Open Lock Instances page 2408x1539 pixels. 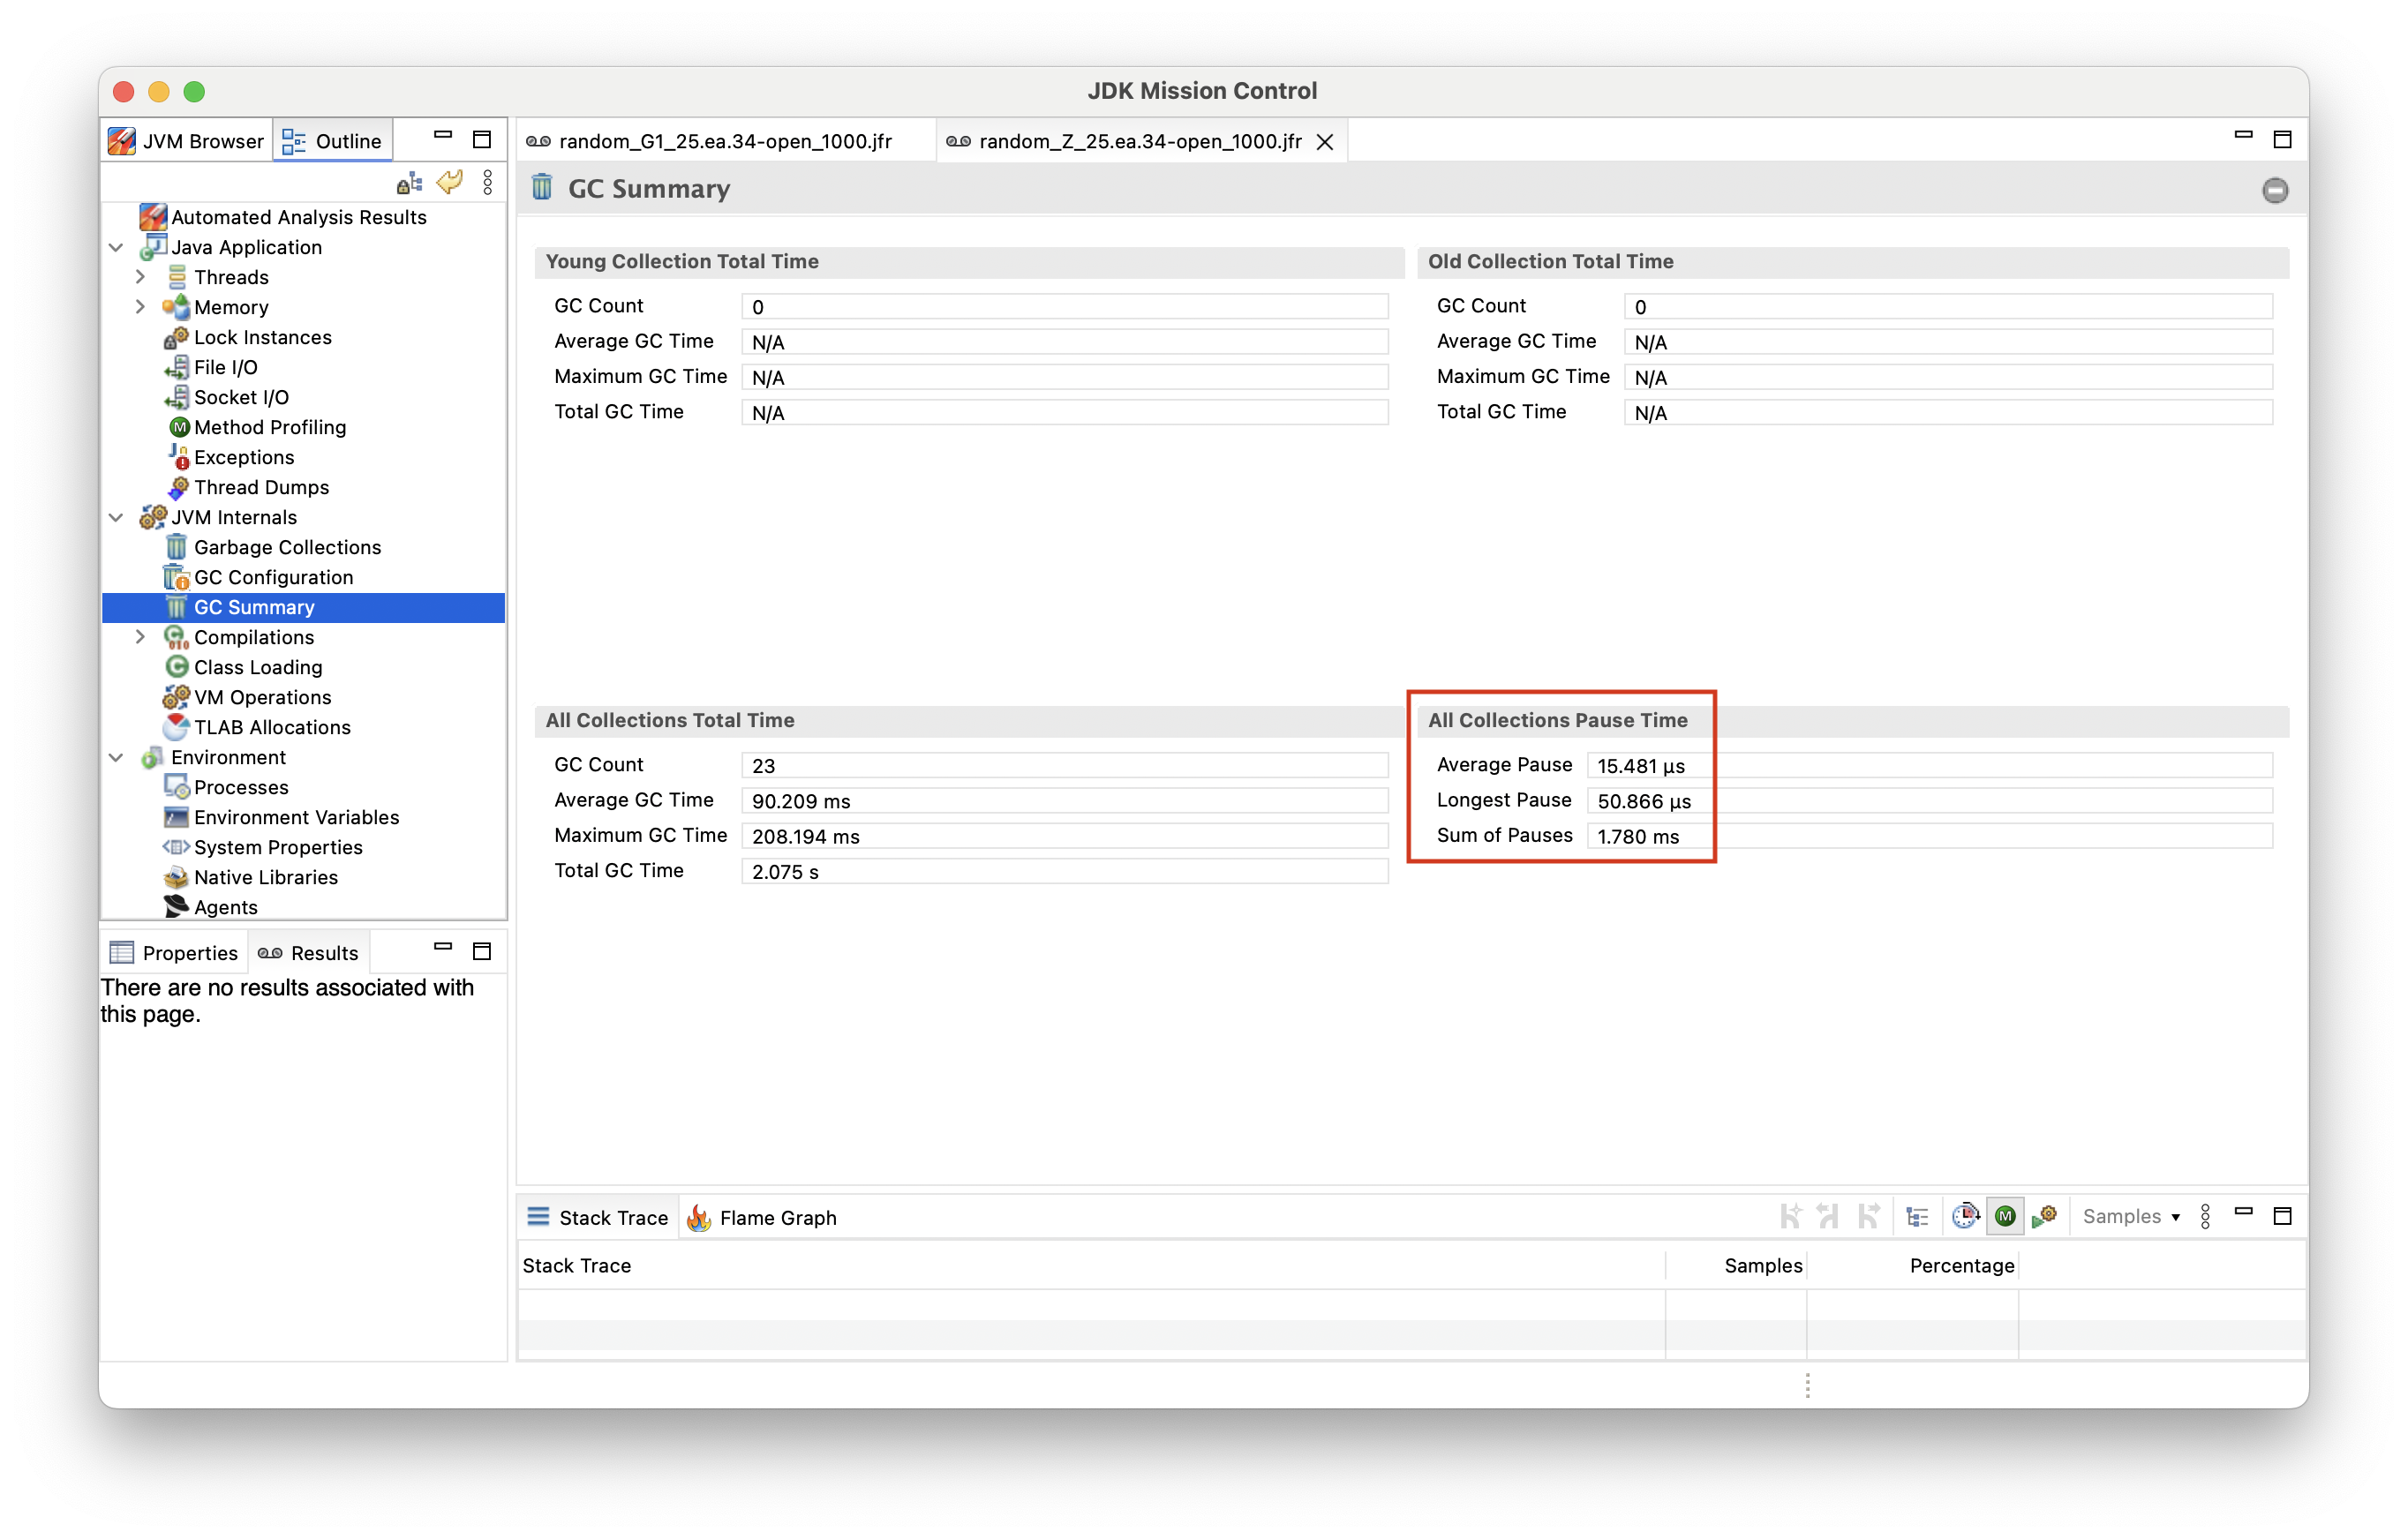262,337
